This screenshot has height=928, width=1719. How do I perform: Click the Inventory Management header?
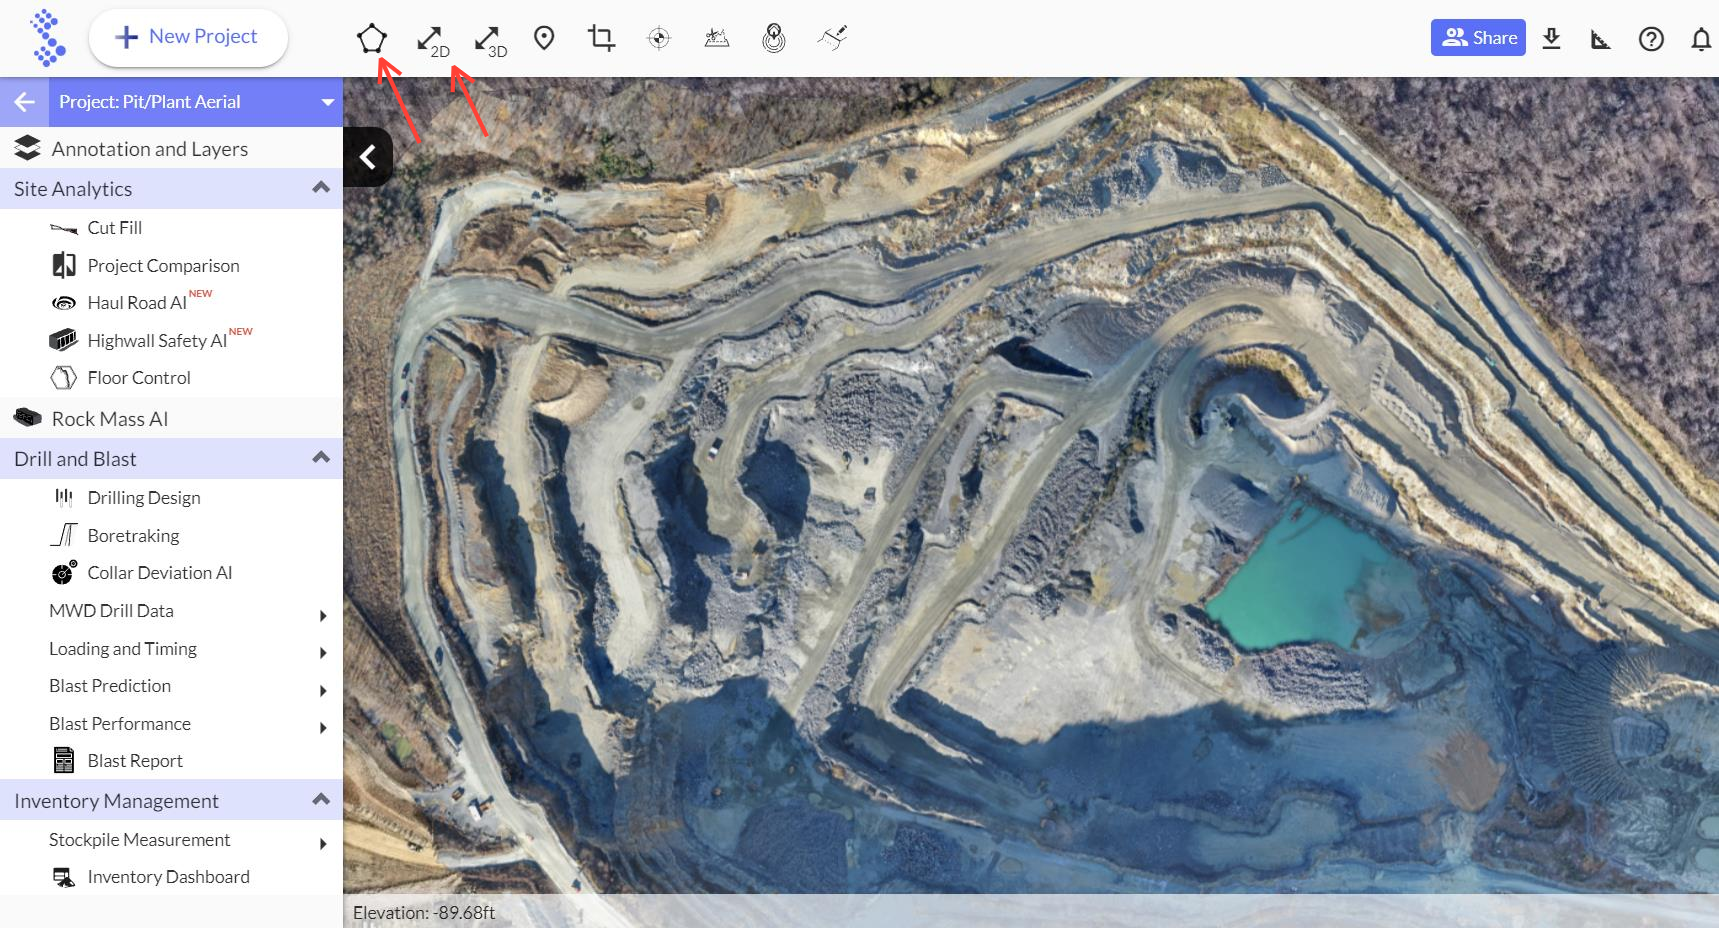tap(171, 800)
